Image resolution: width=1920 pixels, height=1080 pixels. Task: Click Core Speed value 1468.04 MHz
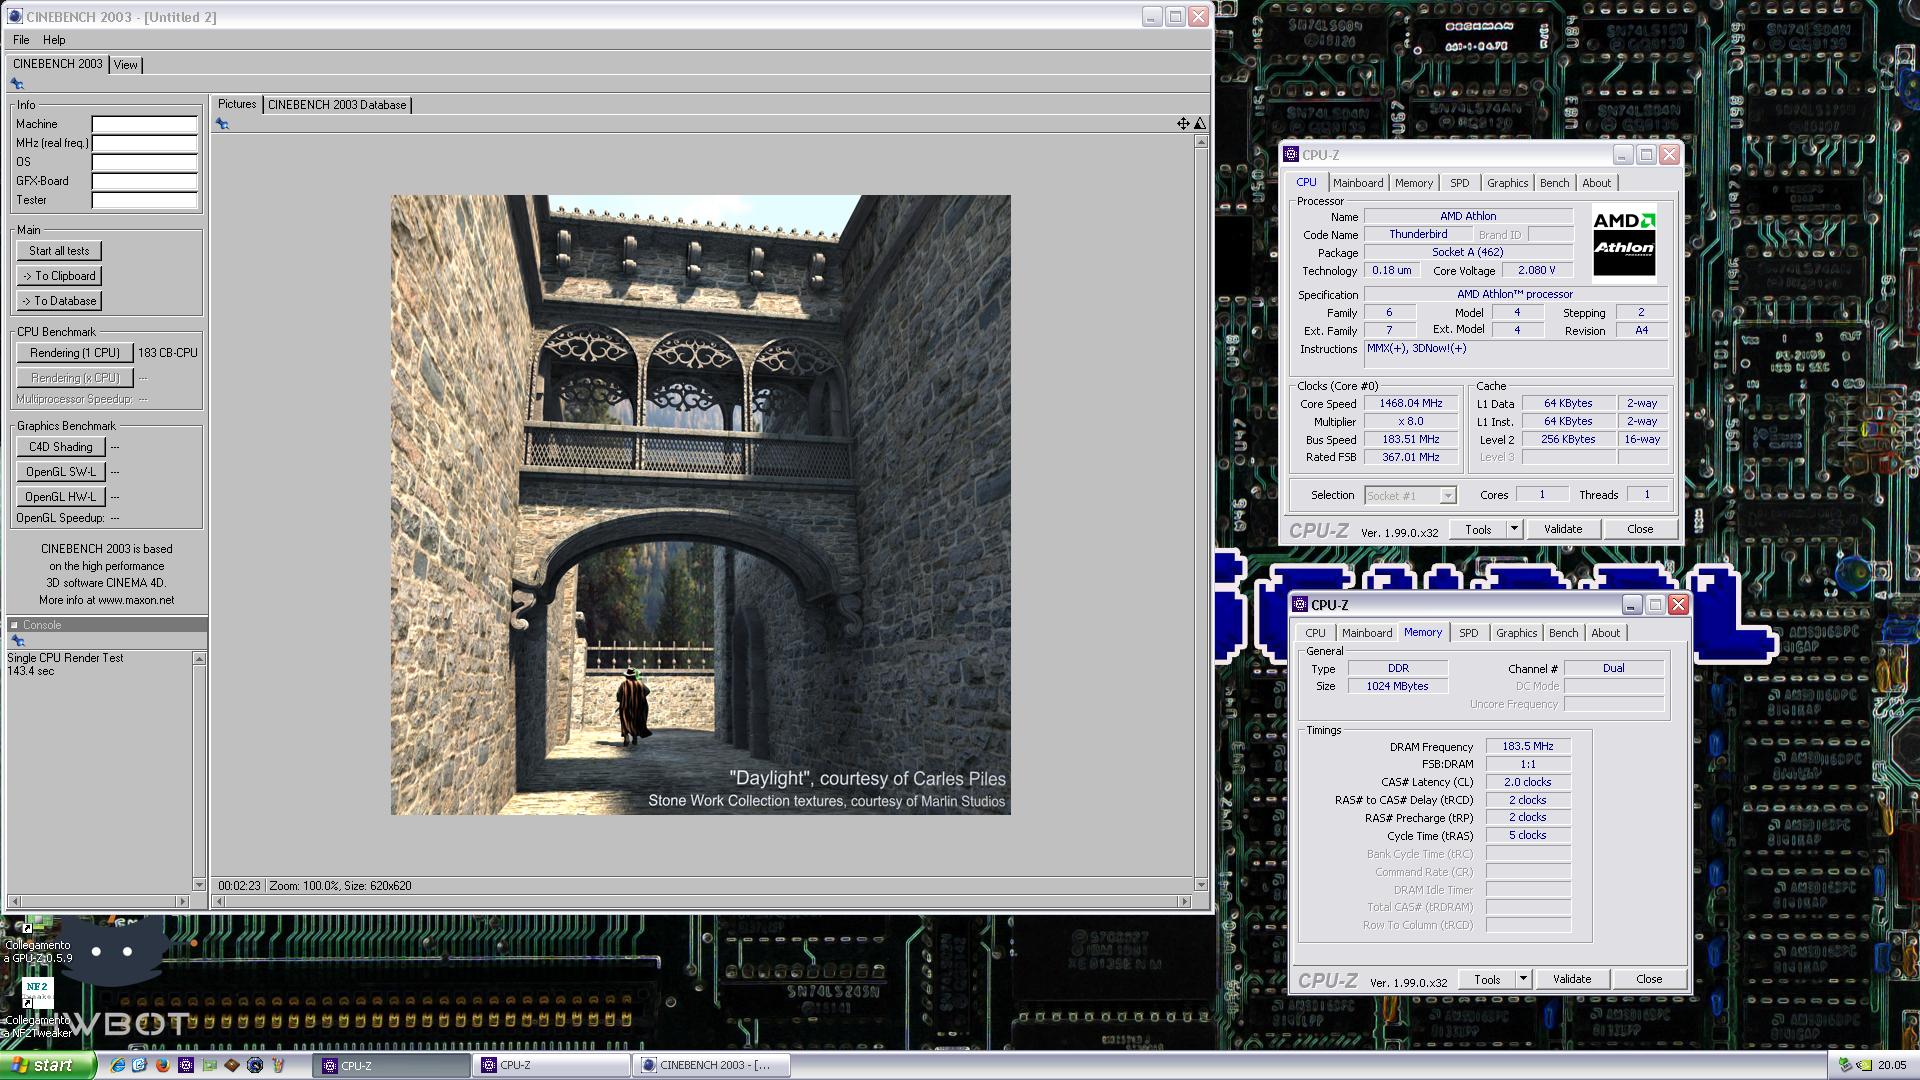point(1411,404)
